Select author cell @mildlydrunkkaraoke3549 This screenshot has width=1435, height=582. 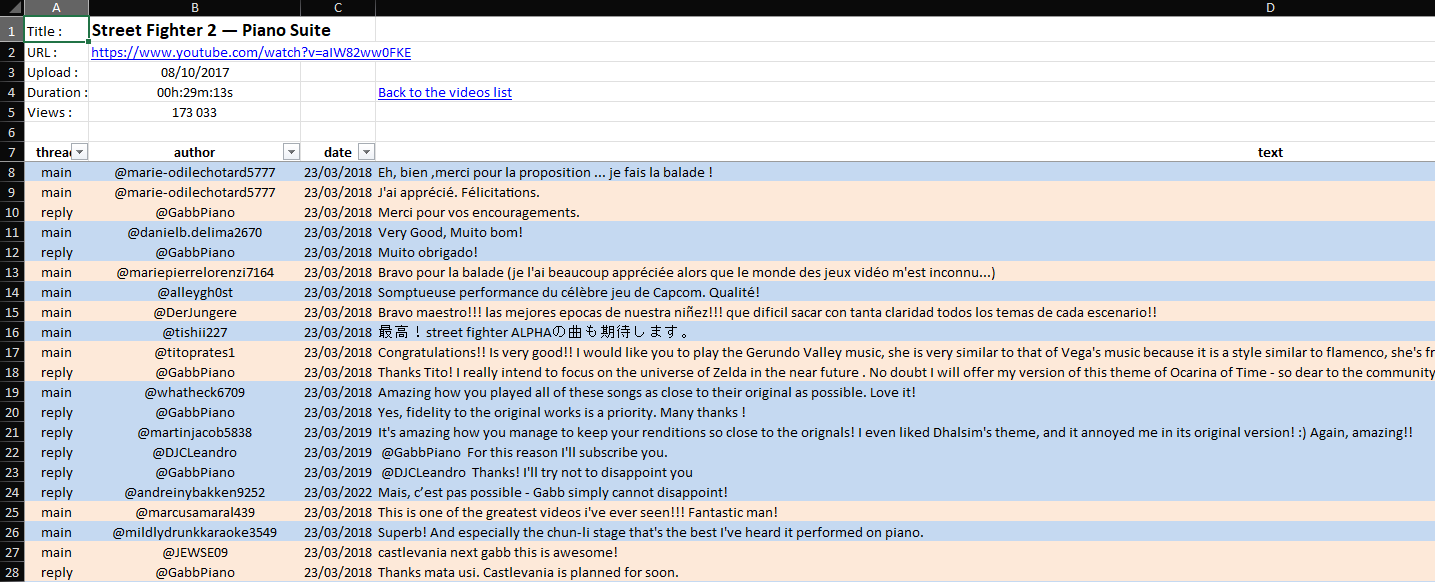[195, 532]
